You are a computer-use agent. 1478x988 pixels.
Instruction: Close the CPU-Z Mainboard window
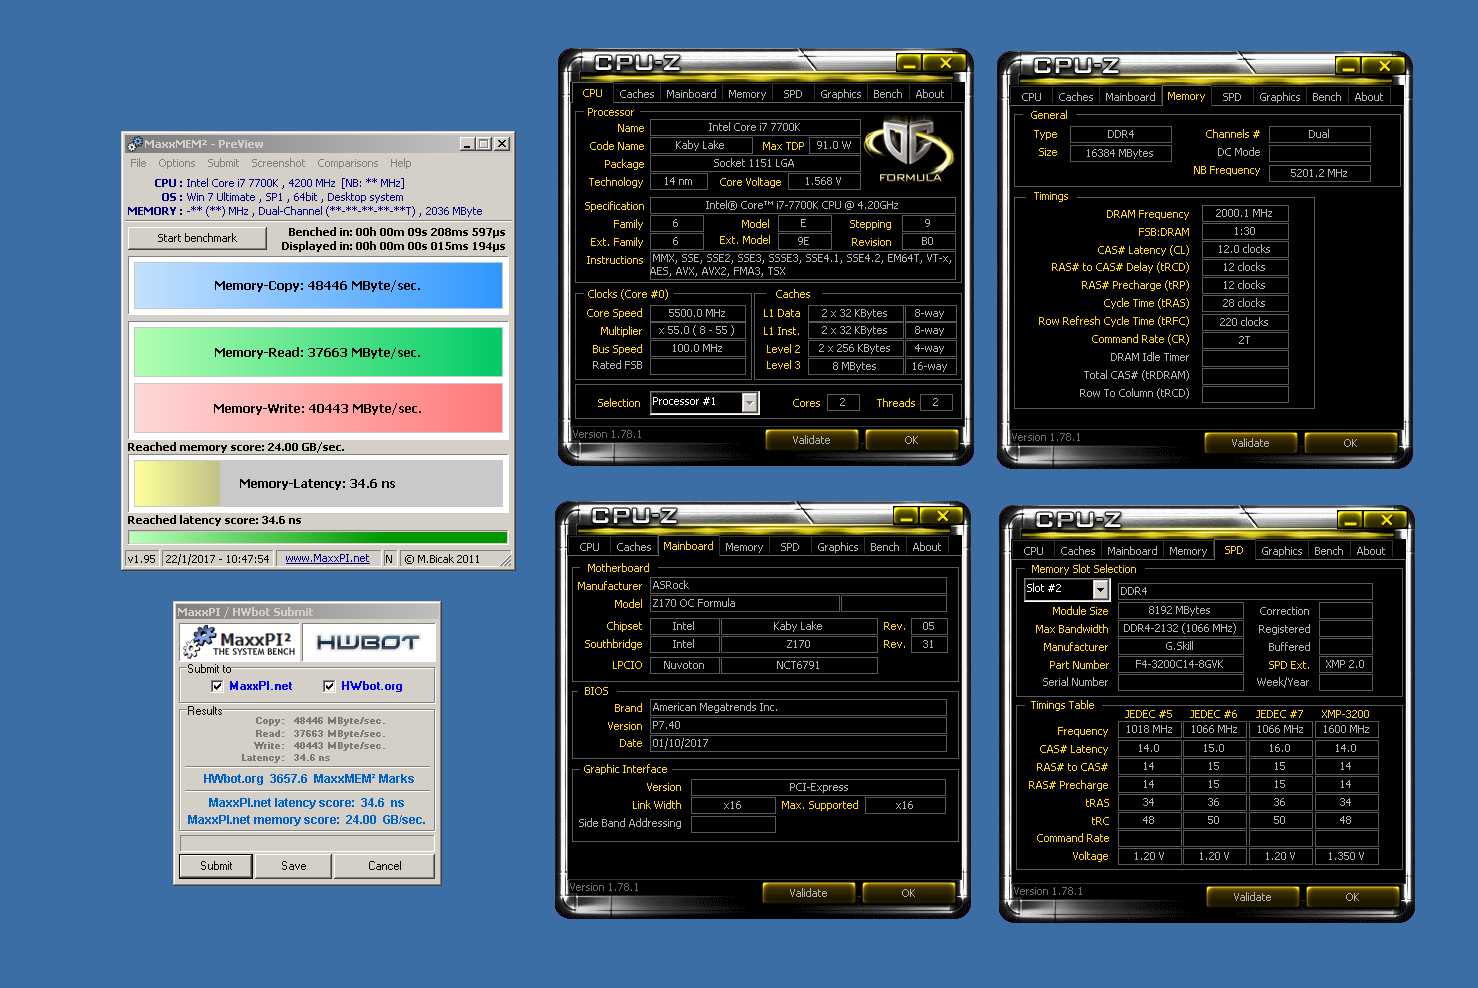click(942, 516)
